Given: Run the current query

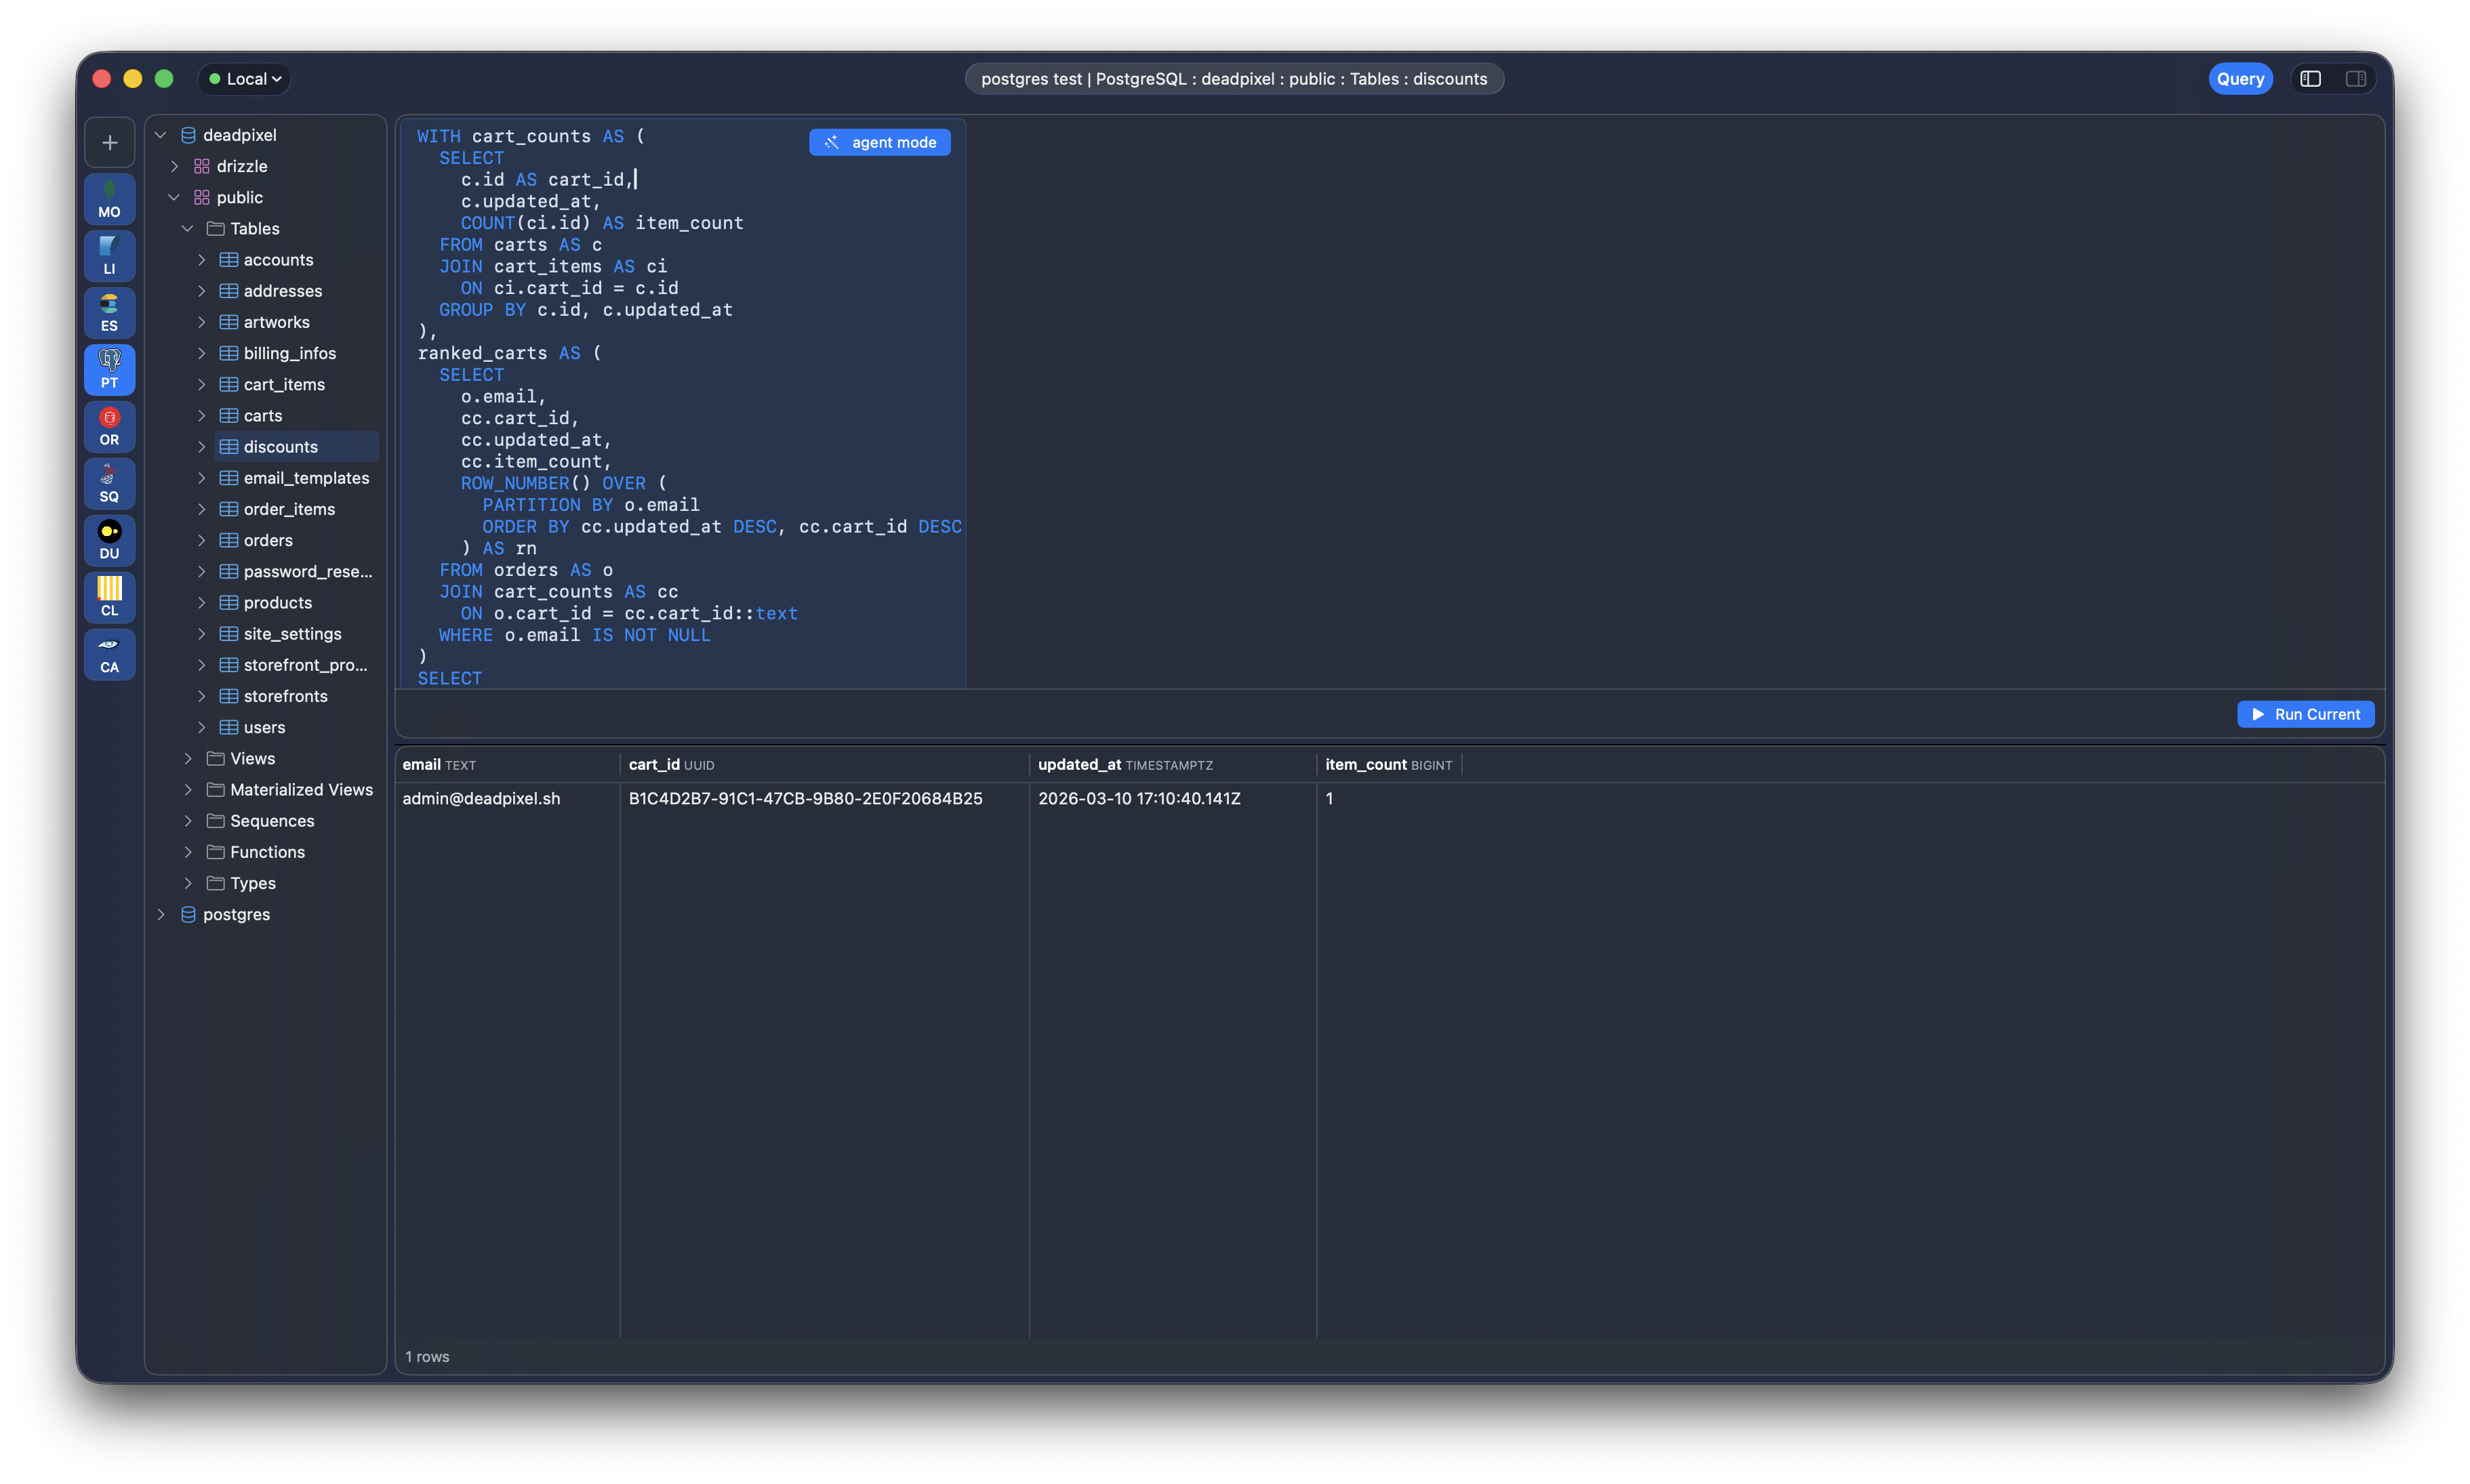Looking at the screenshot, I should 2305,714.
